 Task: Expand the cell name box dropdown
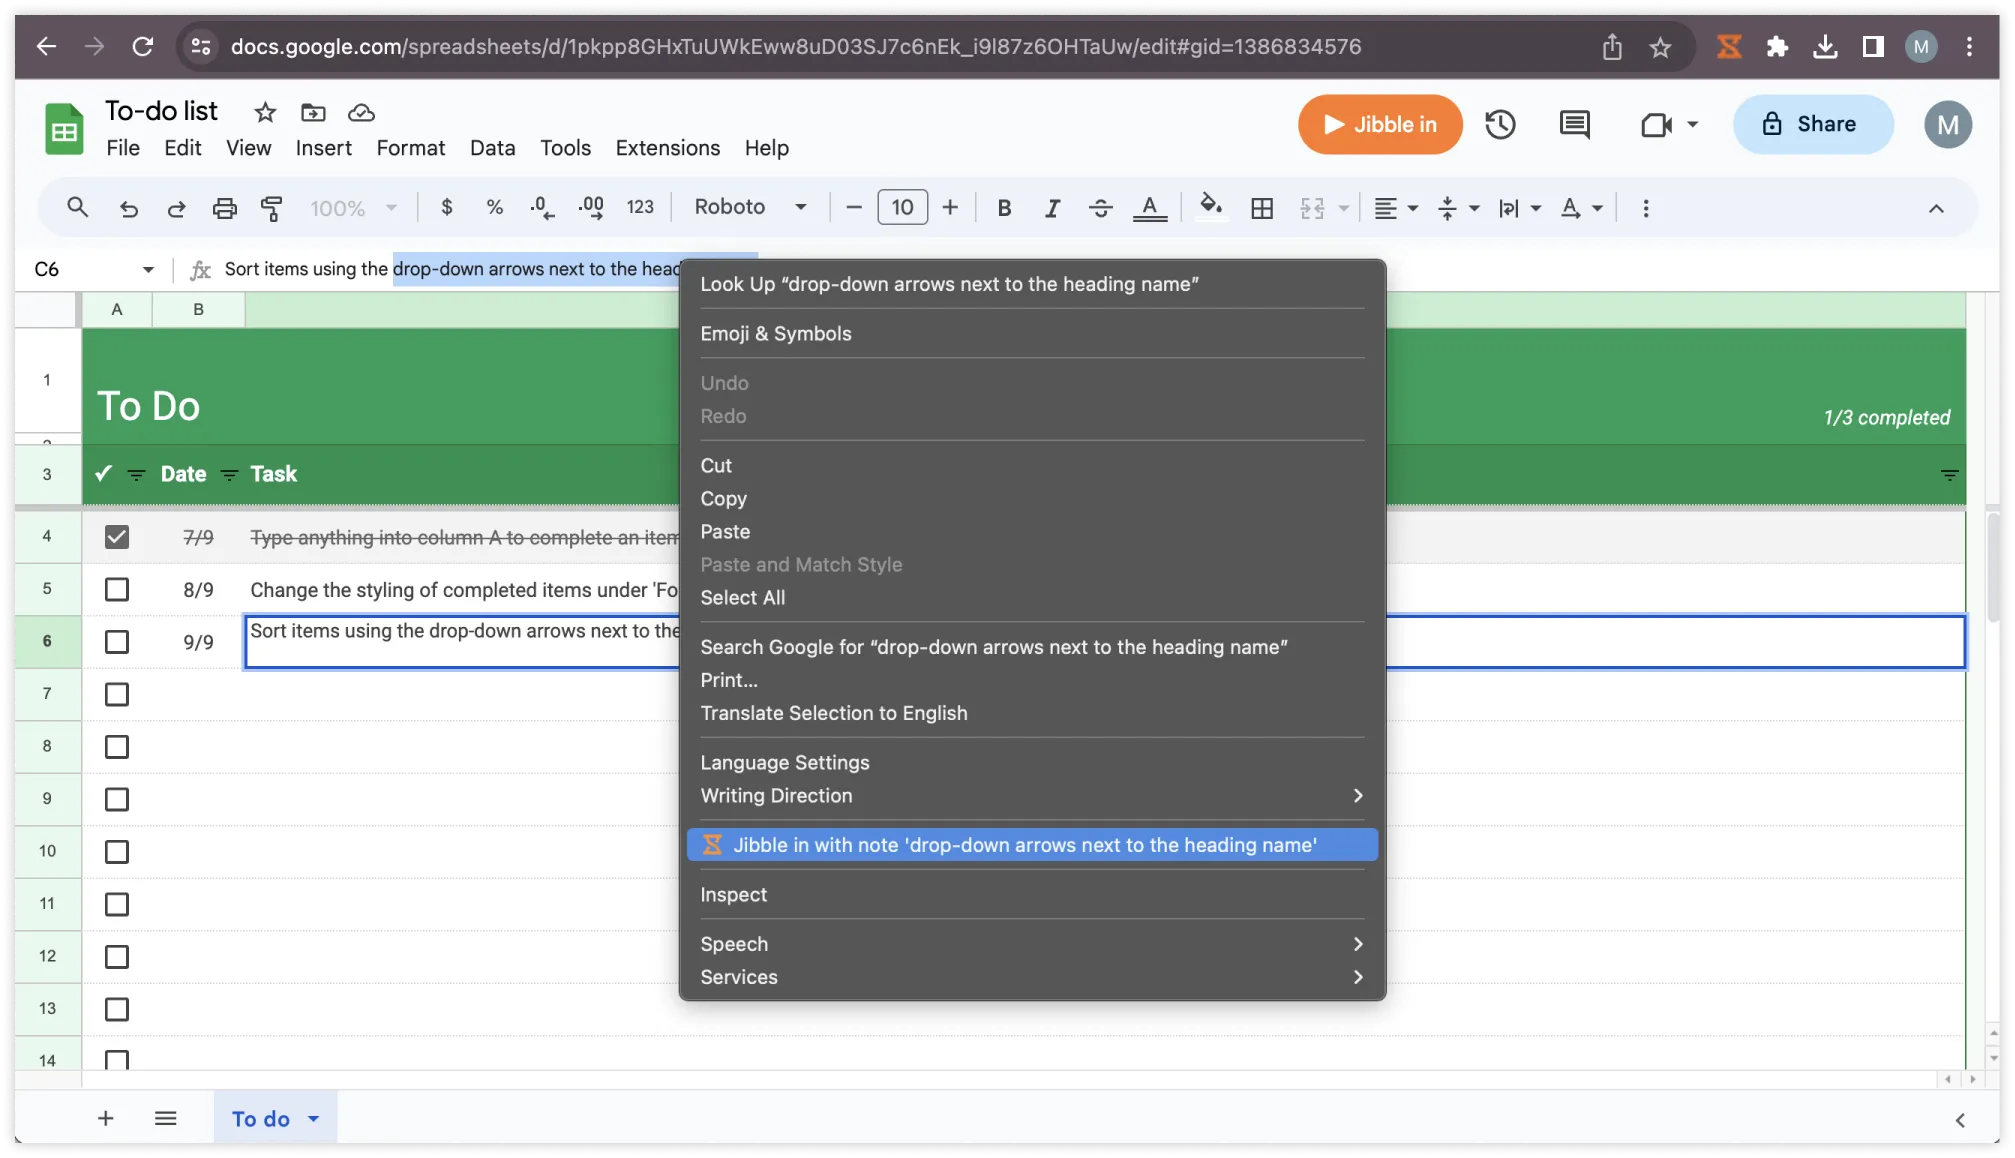(x=148, y=269)
